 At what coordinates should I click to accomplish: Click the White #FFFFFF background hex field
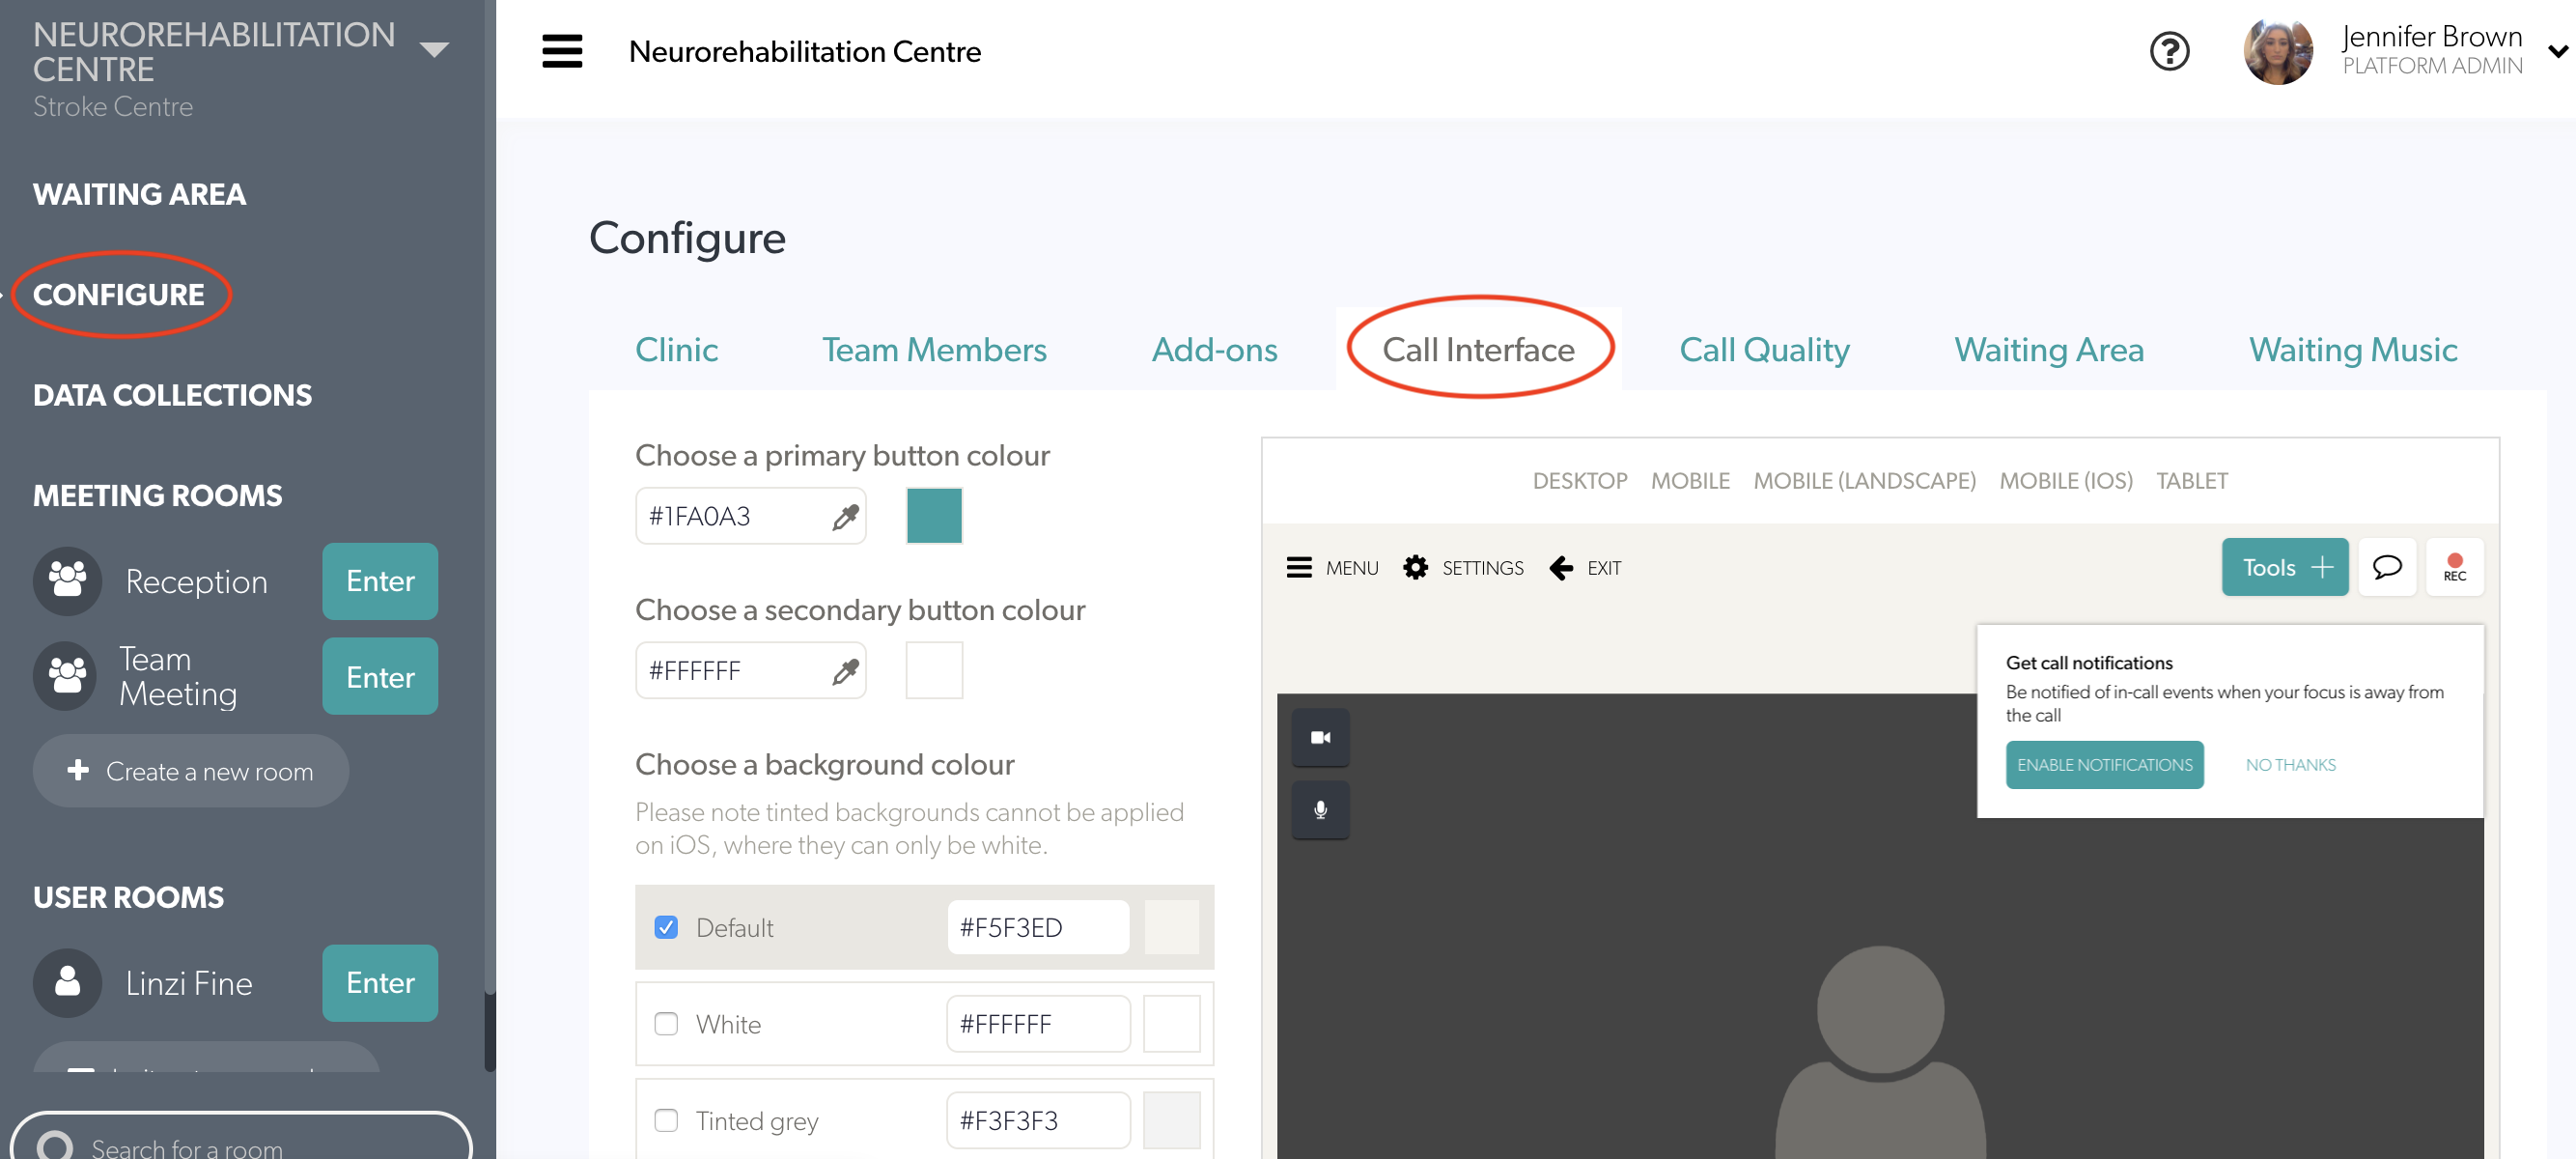1038,1023
